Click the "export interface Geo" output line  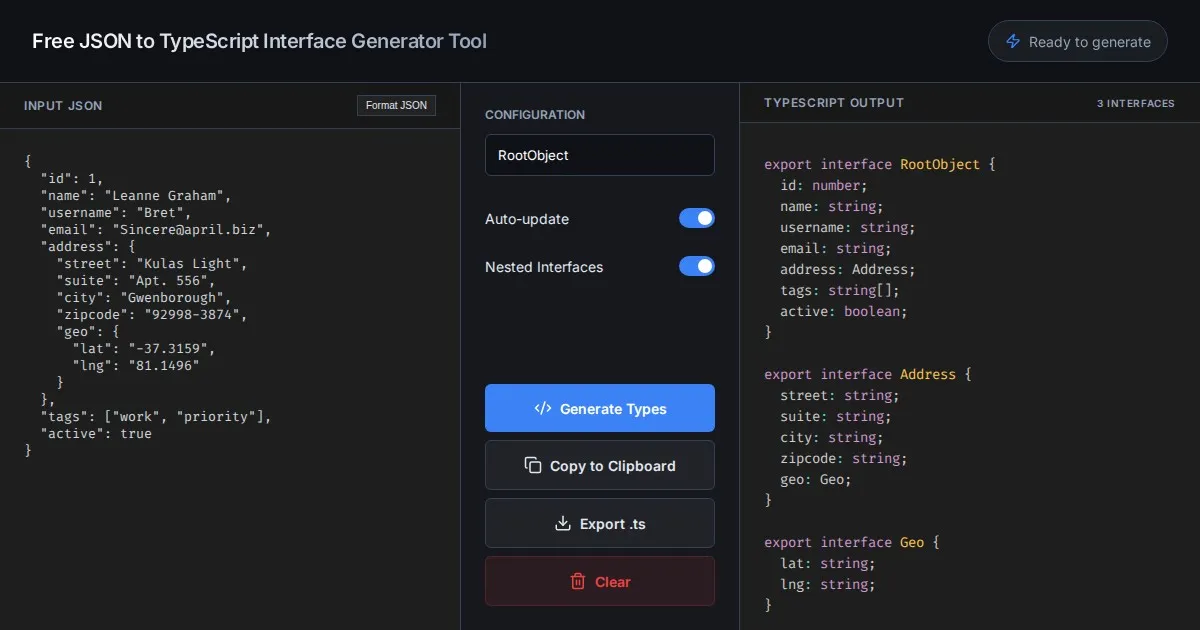(852, 542)
